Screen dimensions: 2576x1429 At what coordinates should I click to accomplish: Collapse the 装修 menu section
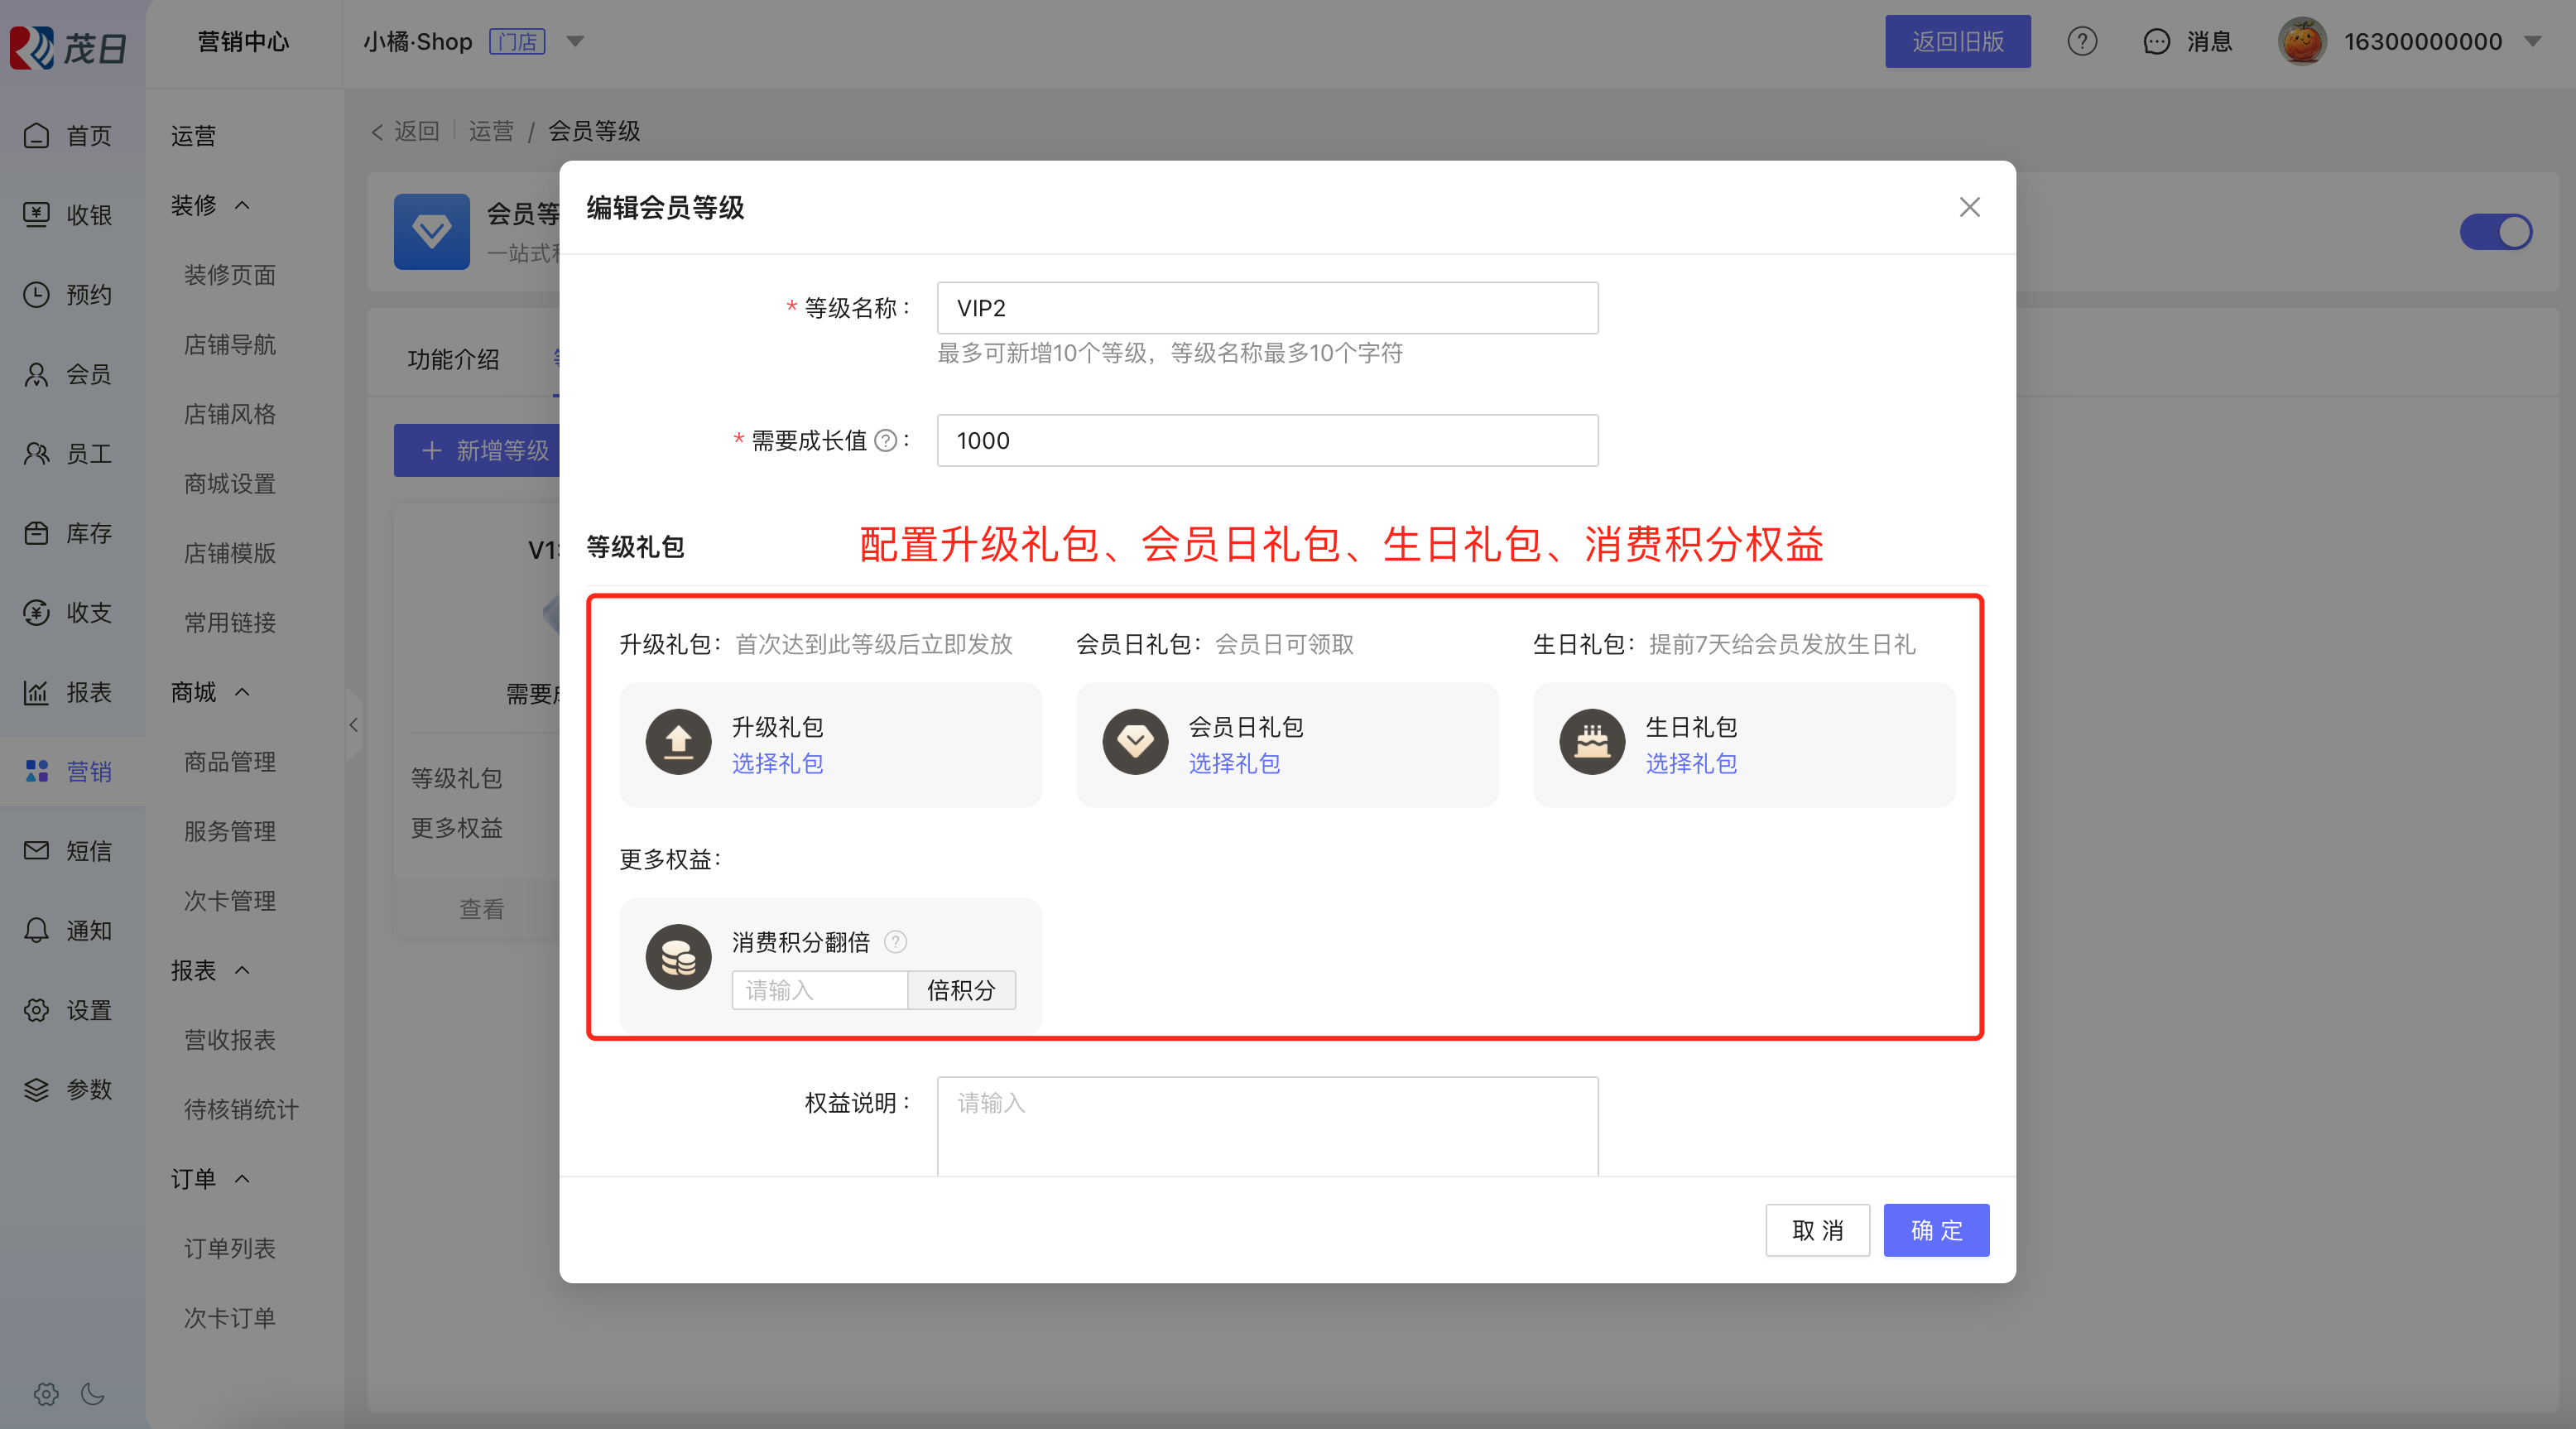pyautogui.click(x=242, y=205)
